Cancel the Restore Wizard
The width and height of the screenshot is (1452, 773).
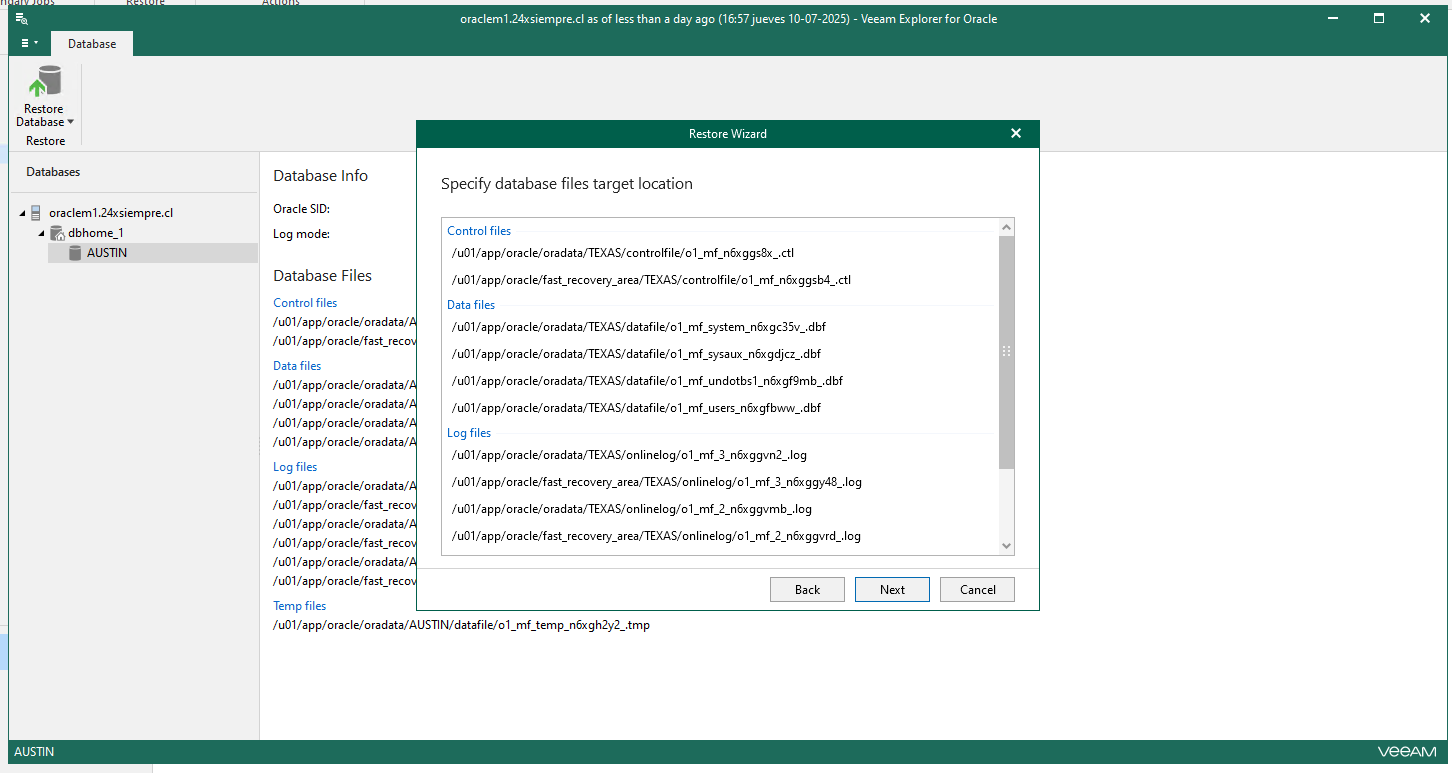pos(977,590)
